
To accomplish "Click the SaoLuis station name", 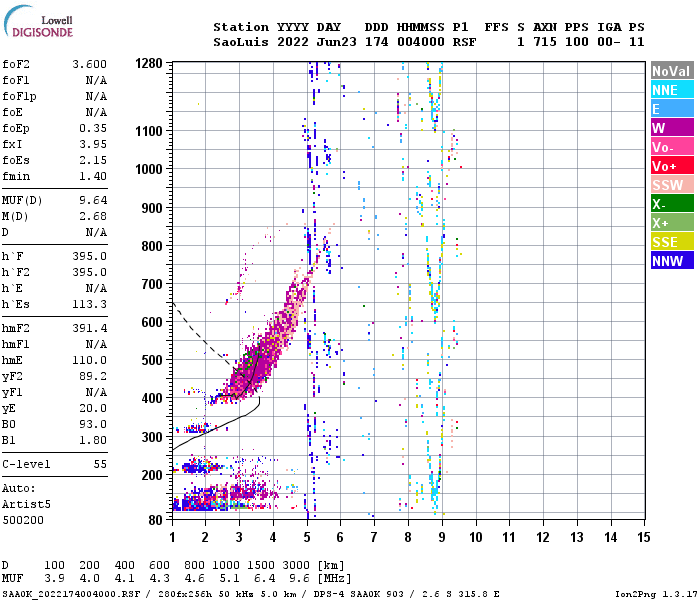I will [x=241, y=42].
